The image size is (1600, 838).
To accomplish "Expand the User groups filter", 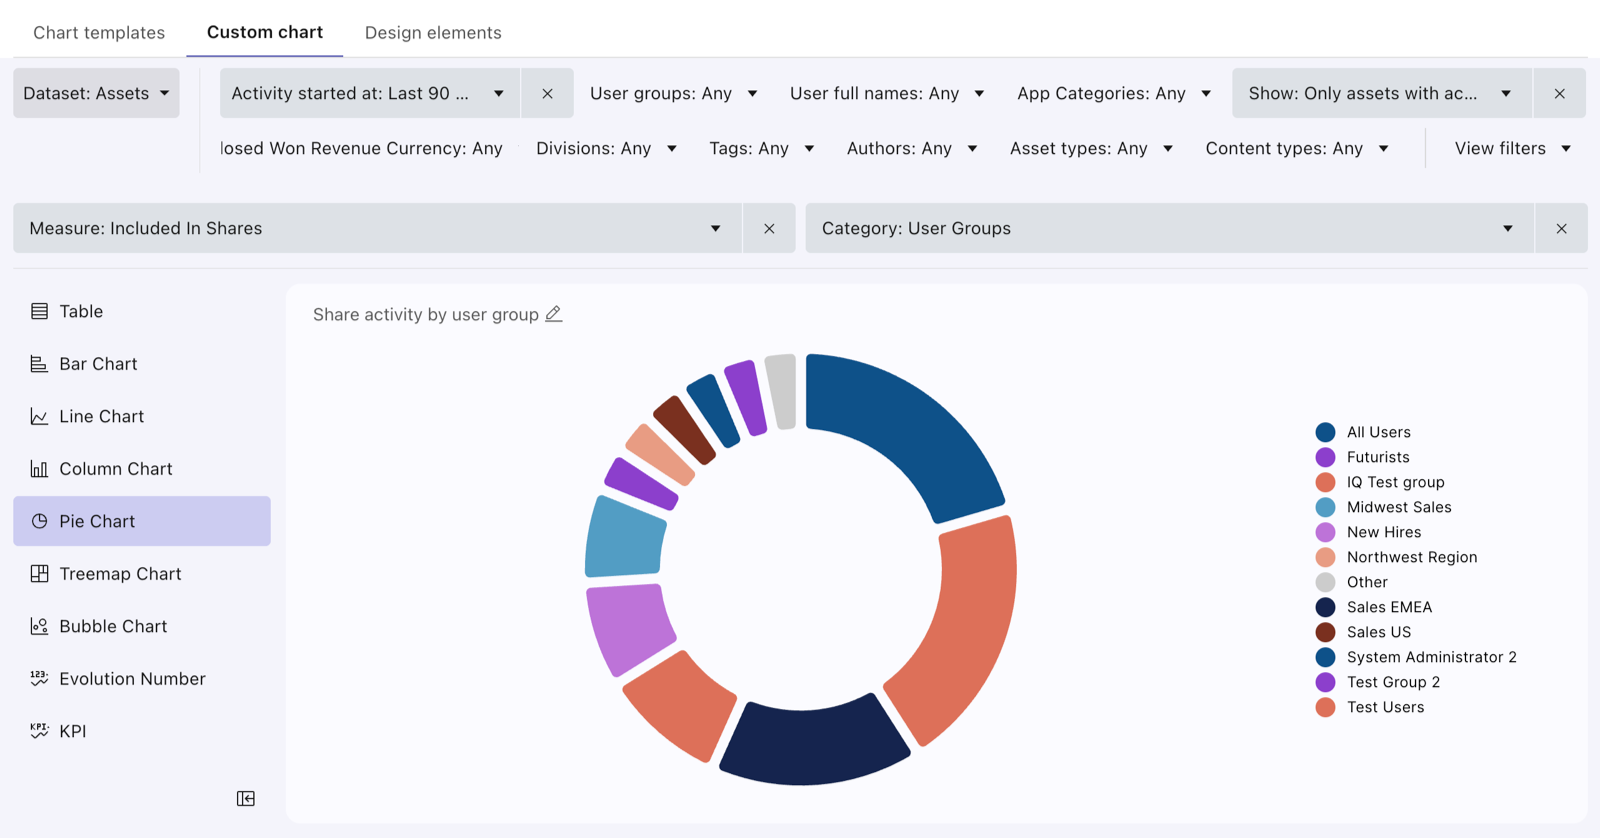I will click(674, 93).
